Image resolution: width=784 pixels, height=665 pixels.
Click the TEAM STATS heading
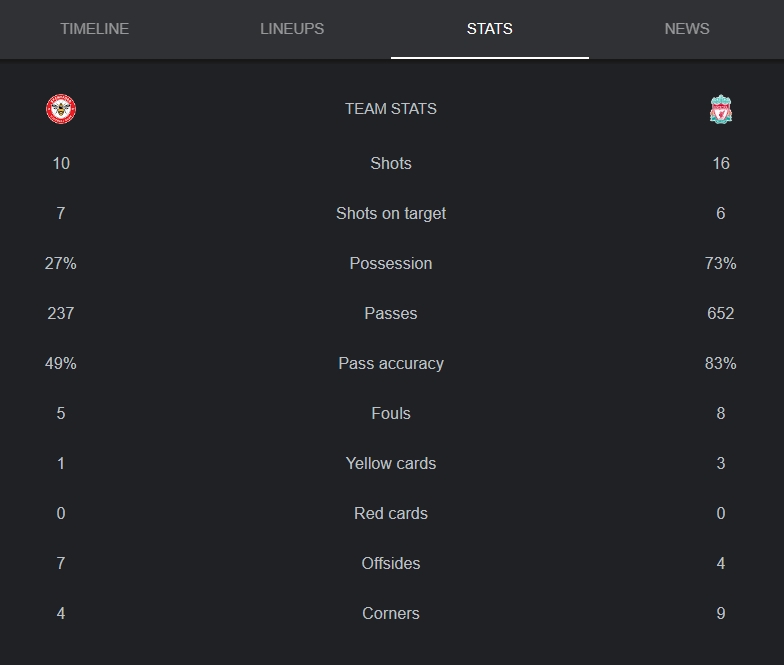(391, 109)
